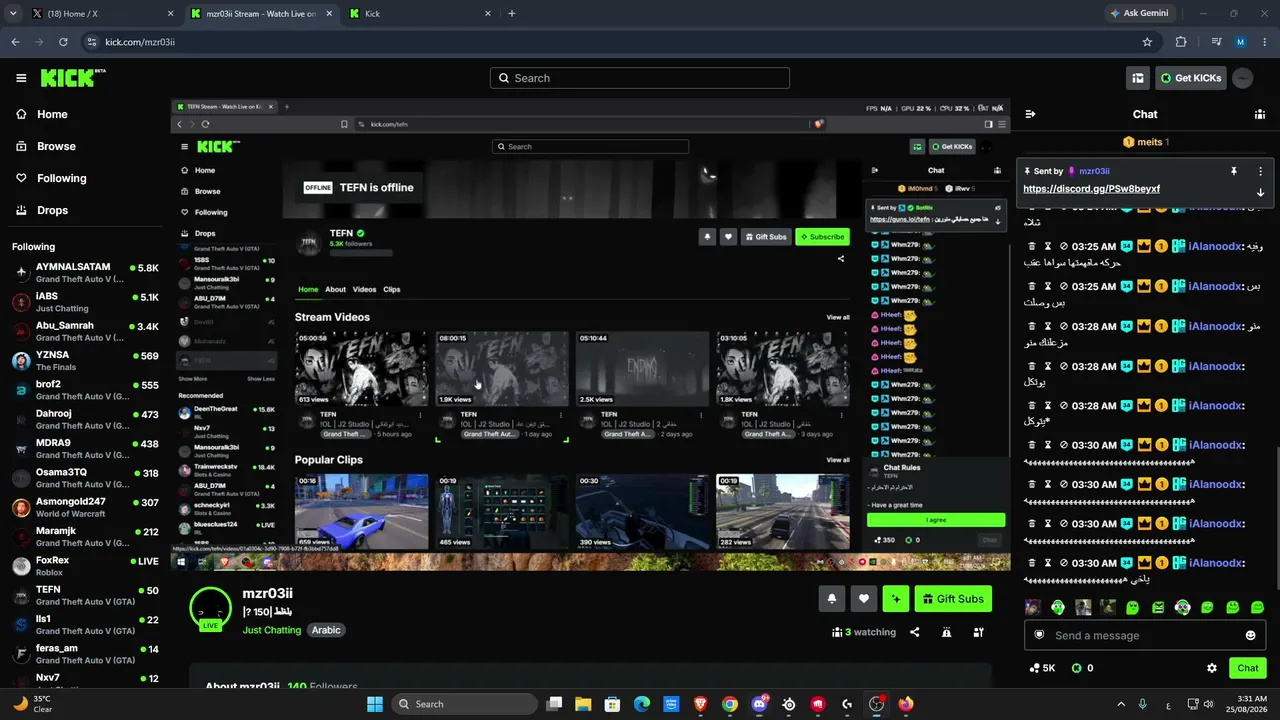Viewport: 1280px width, 720px height.
Task: Click the Arabic language tag
Action: pyautogui.click(x=326, y=630)
